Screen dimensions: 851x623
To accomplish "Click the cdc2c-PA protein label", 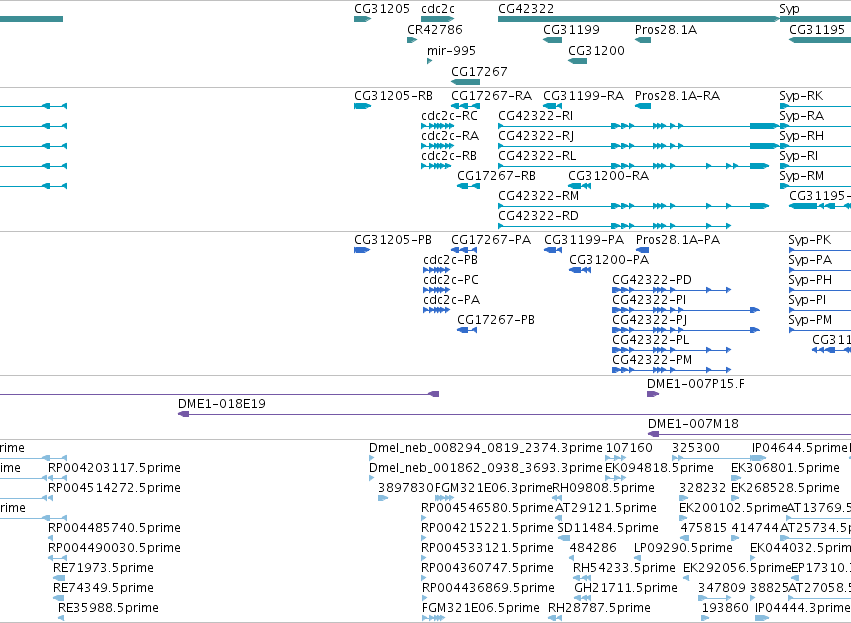I will click(x=451, y=300).
